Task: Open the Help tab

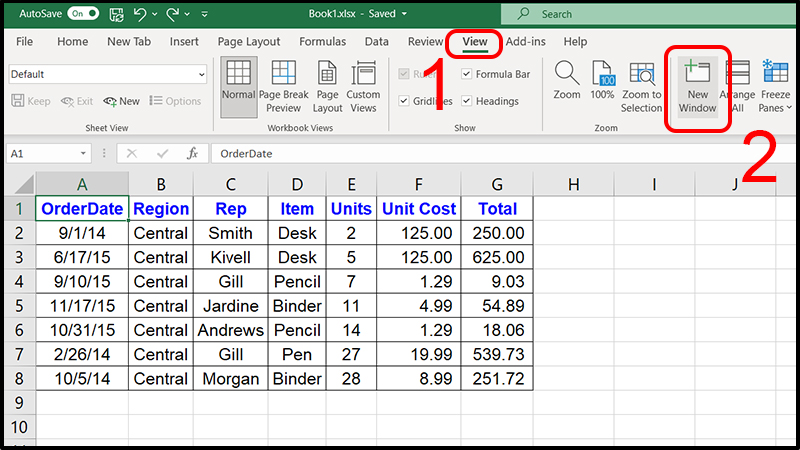Action: tap(575, 41)
